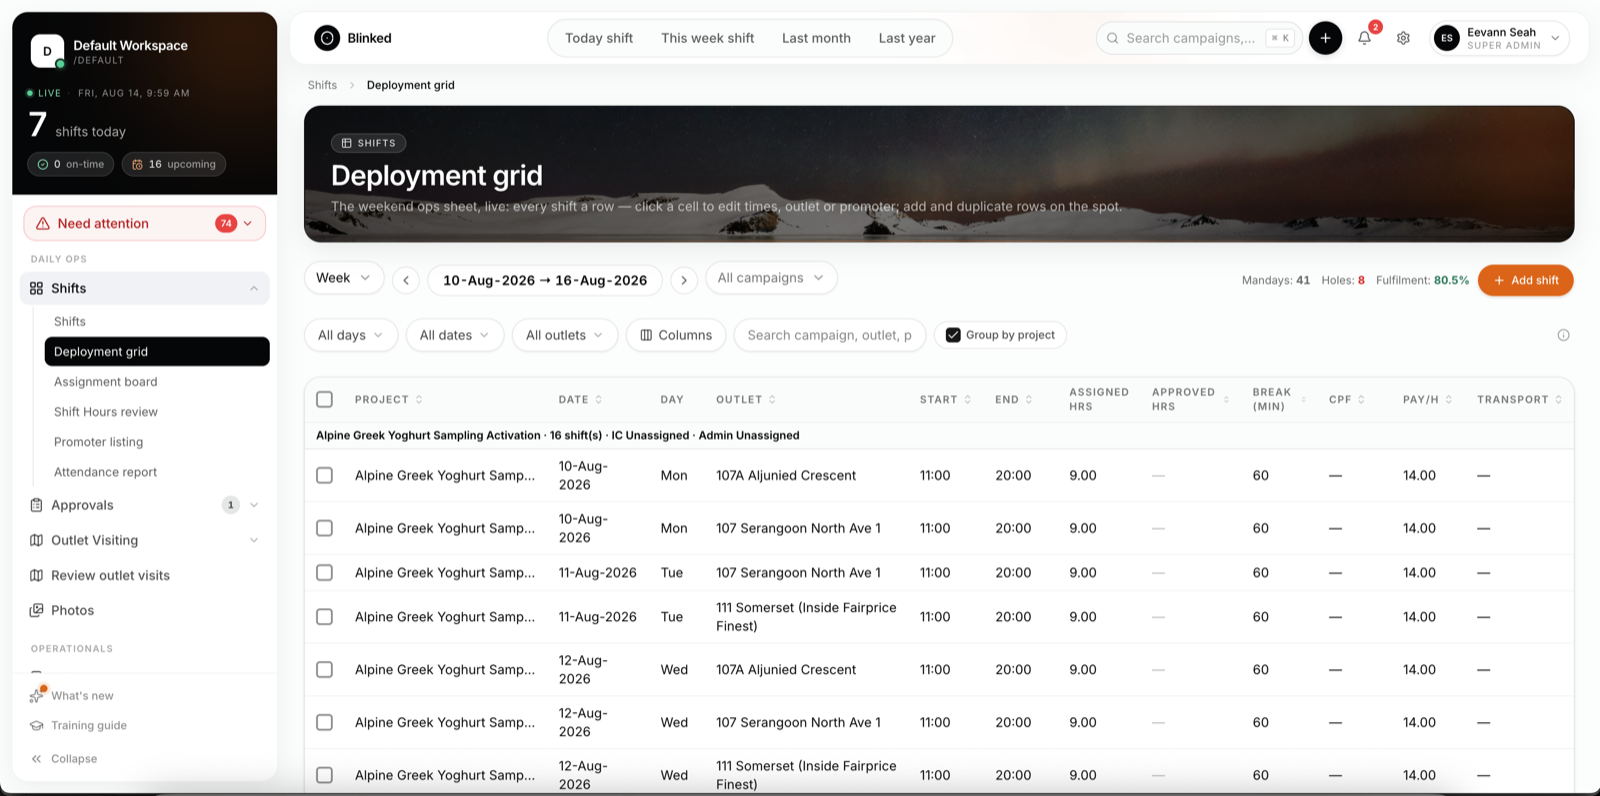
Task: Click the Collapse sidebar chevrons
Action: 37,759
